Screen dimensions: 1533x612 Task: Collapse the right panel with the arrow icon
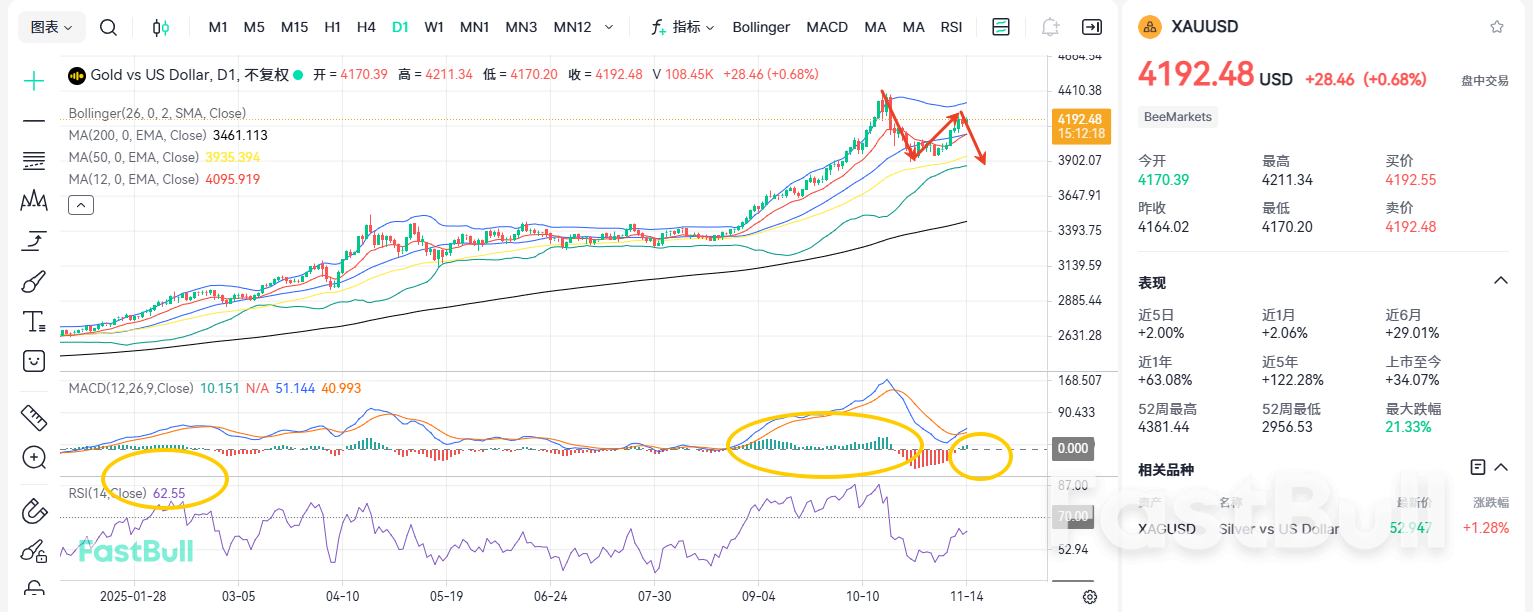click(1092, 27)
